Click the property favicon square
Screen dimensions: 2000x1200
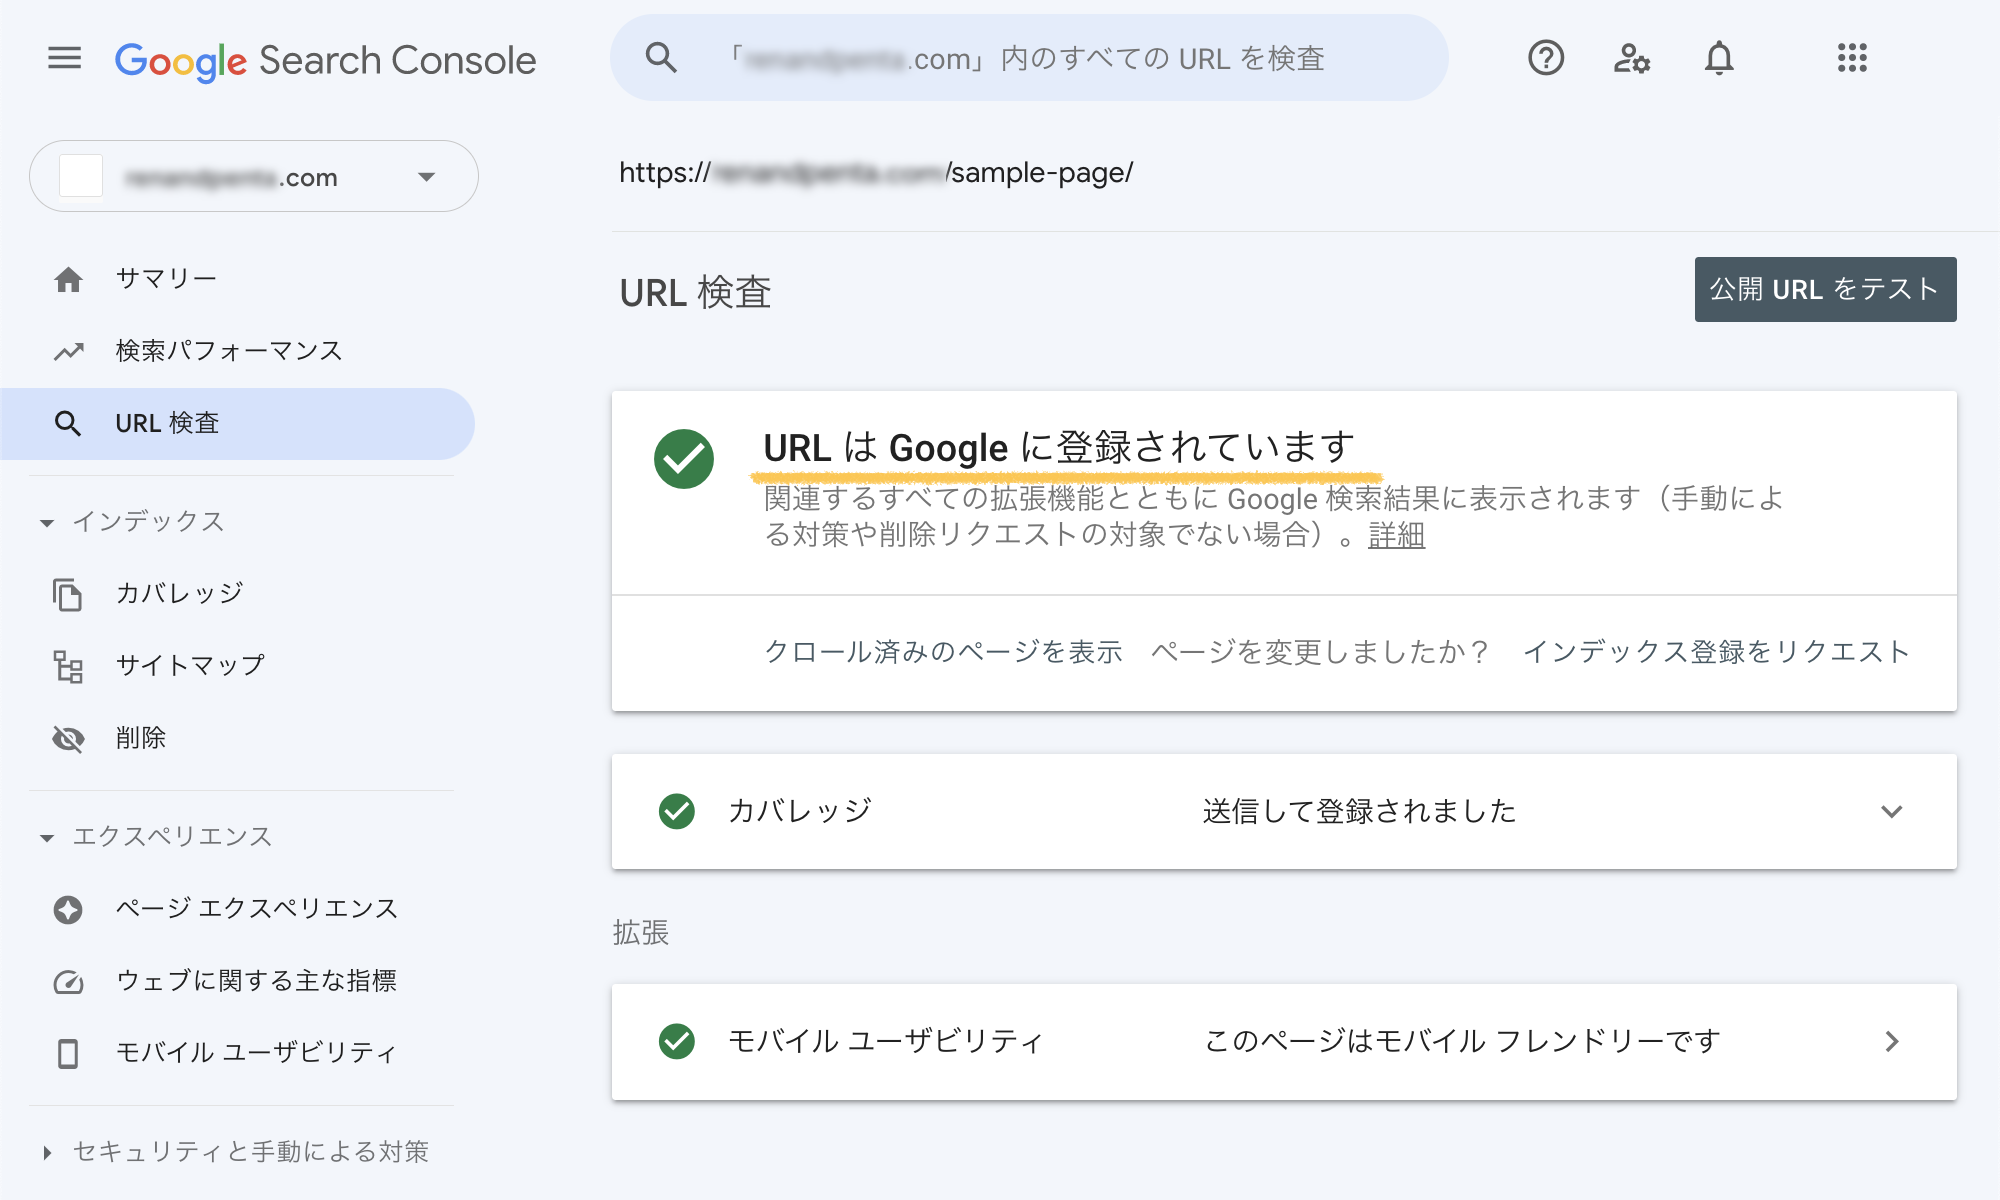tap(81, 176)
